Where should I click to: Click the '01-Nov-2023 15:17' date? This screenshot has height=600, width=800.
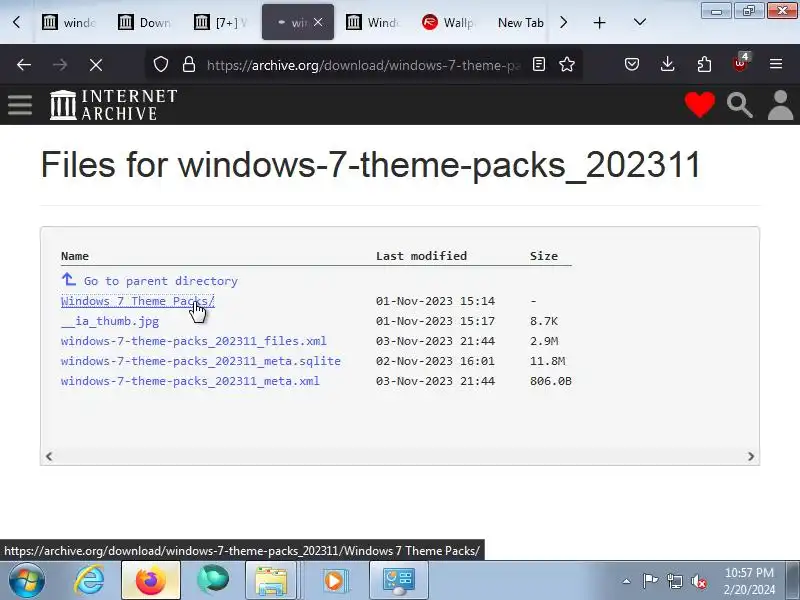(435, 321)
